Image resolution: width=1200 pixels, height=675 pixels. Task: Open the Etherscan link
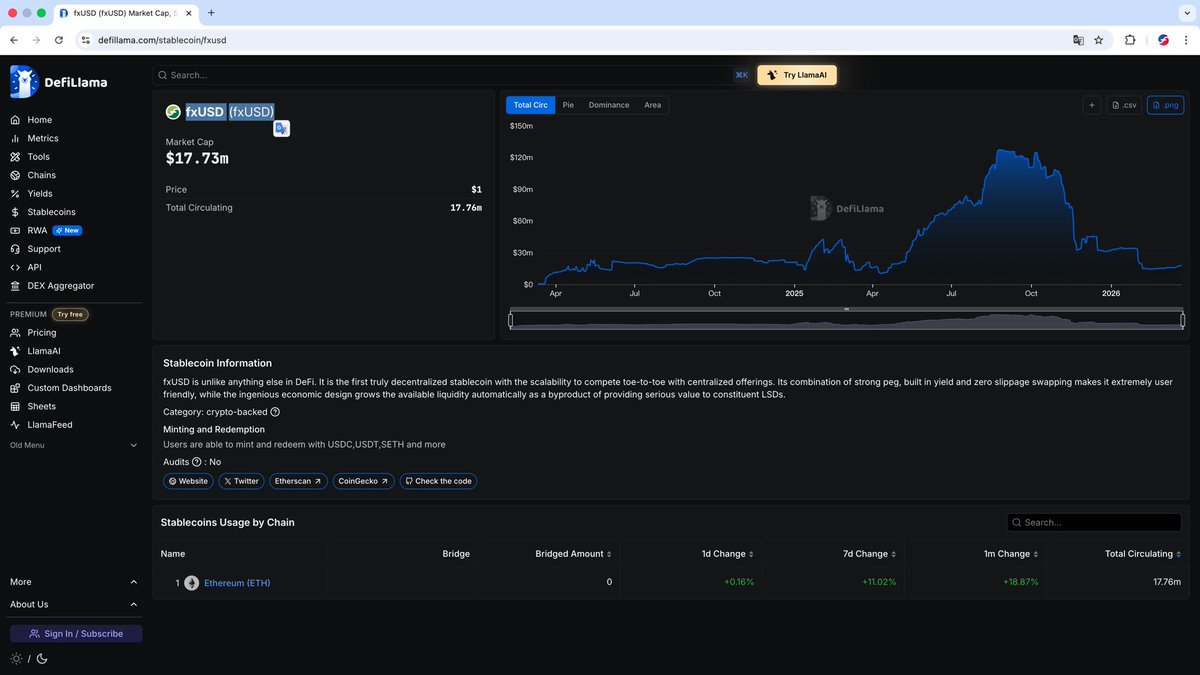(298, 481)
